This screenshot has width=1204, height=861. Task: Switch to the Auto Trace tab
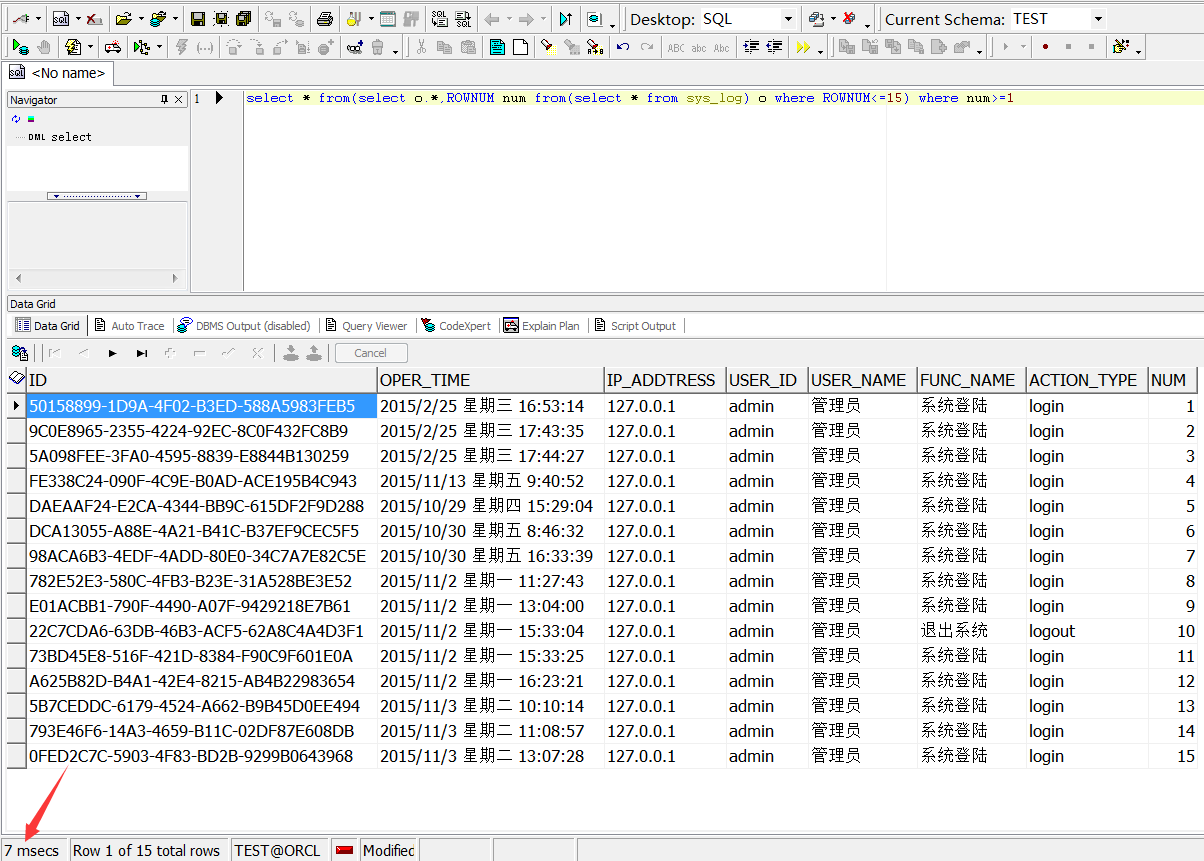click(x=129, y=326)
